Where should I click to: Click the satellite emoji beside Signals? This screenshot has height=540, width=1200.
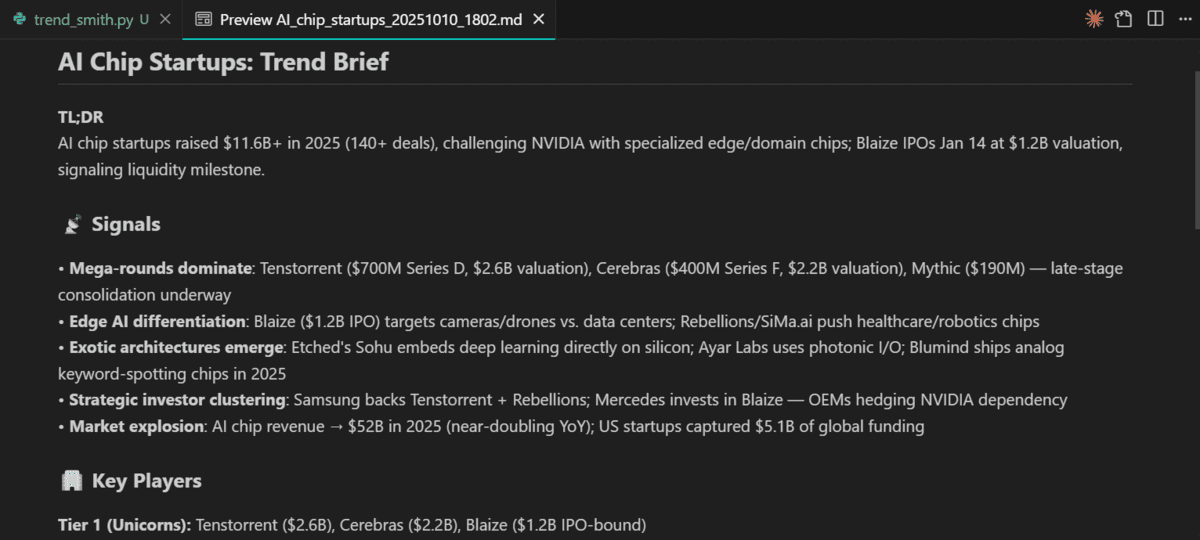pyautogui.click(x=71, y=225)
